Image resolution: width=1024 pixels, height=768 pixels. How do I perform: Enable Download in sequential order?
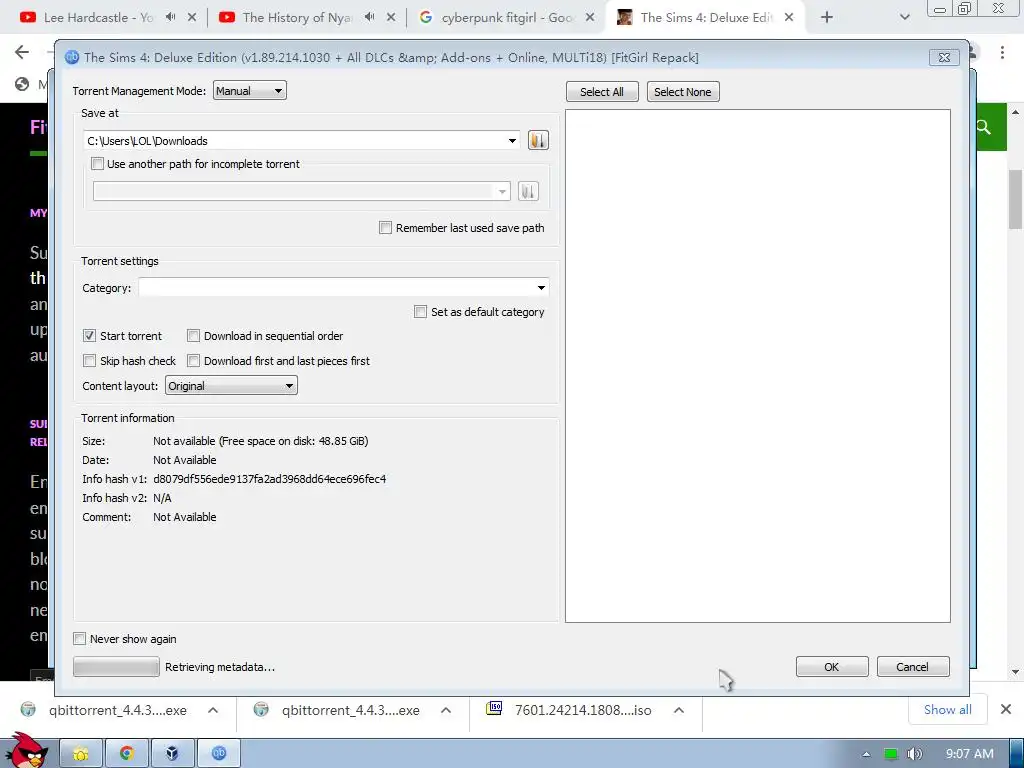193,336
